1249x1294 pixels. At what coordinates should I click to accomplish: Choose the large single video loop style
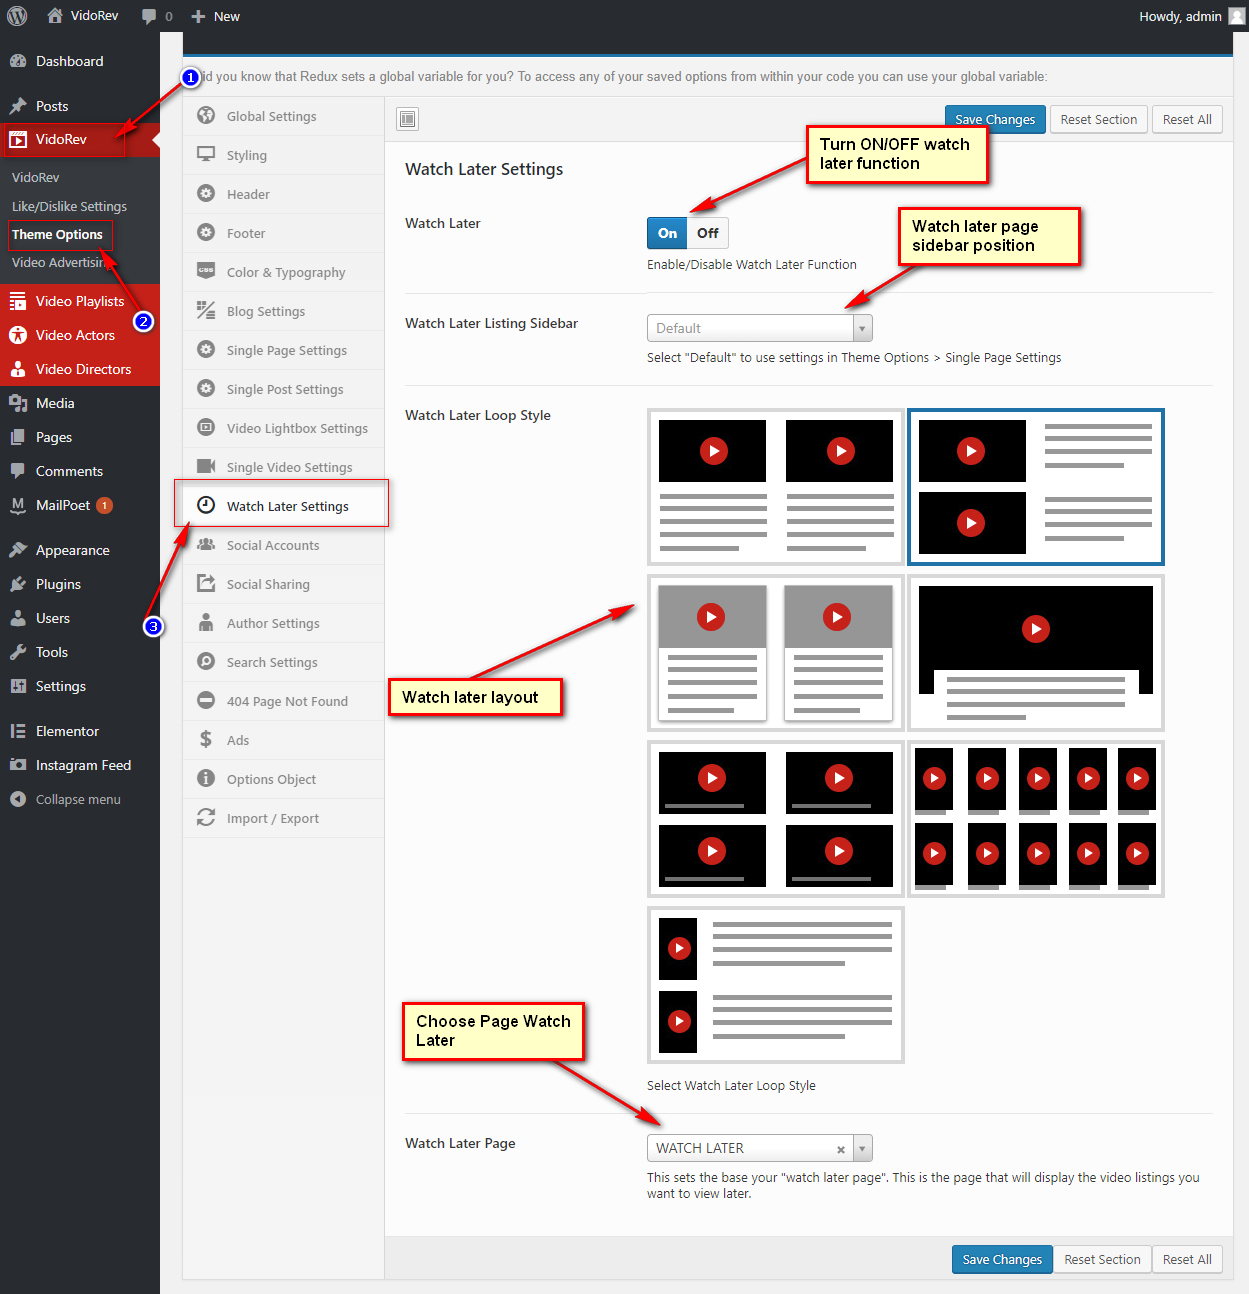pyautogui.click(x=1035, y=653)
